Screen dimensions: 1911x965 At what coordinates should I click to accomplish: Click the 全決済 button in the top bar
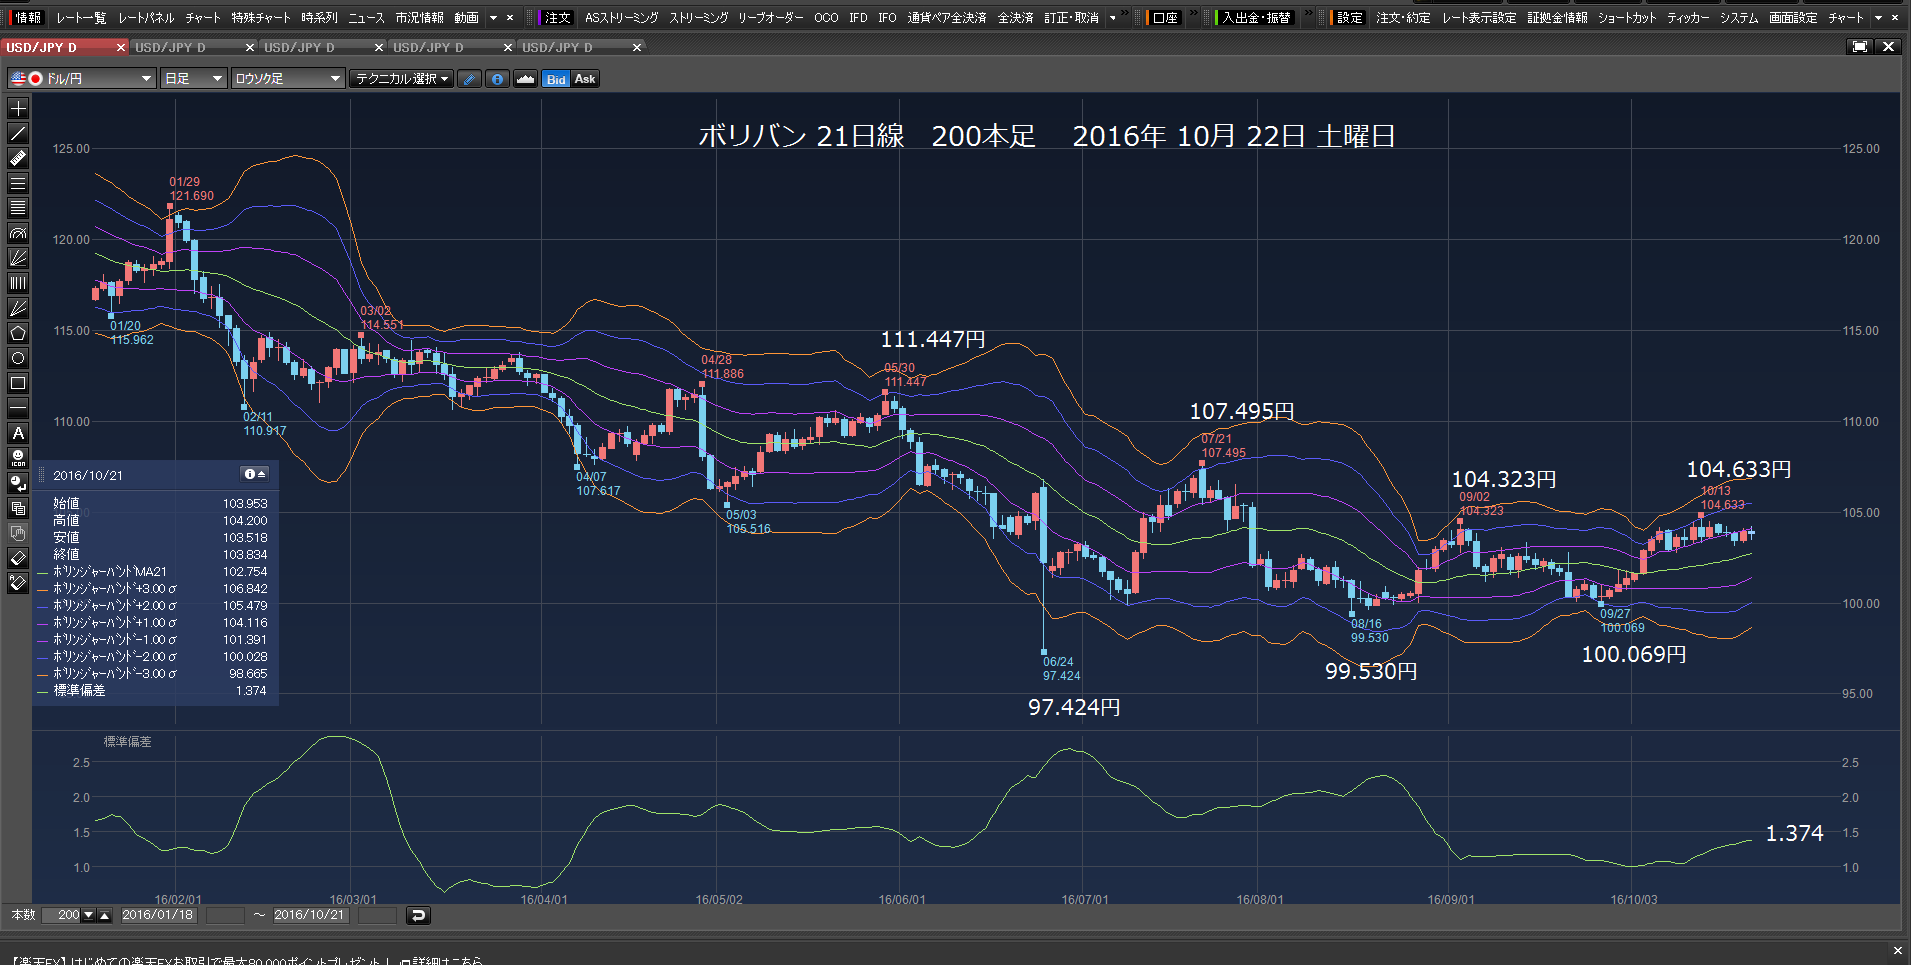click(x=1015, y=18)
